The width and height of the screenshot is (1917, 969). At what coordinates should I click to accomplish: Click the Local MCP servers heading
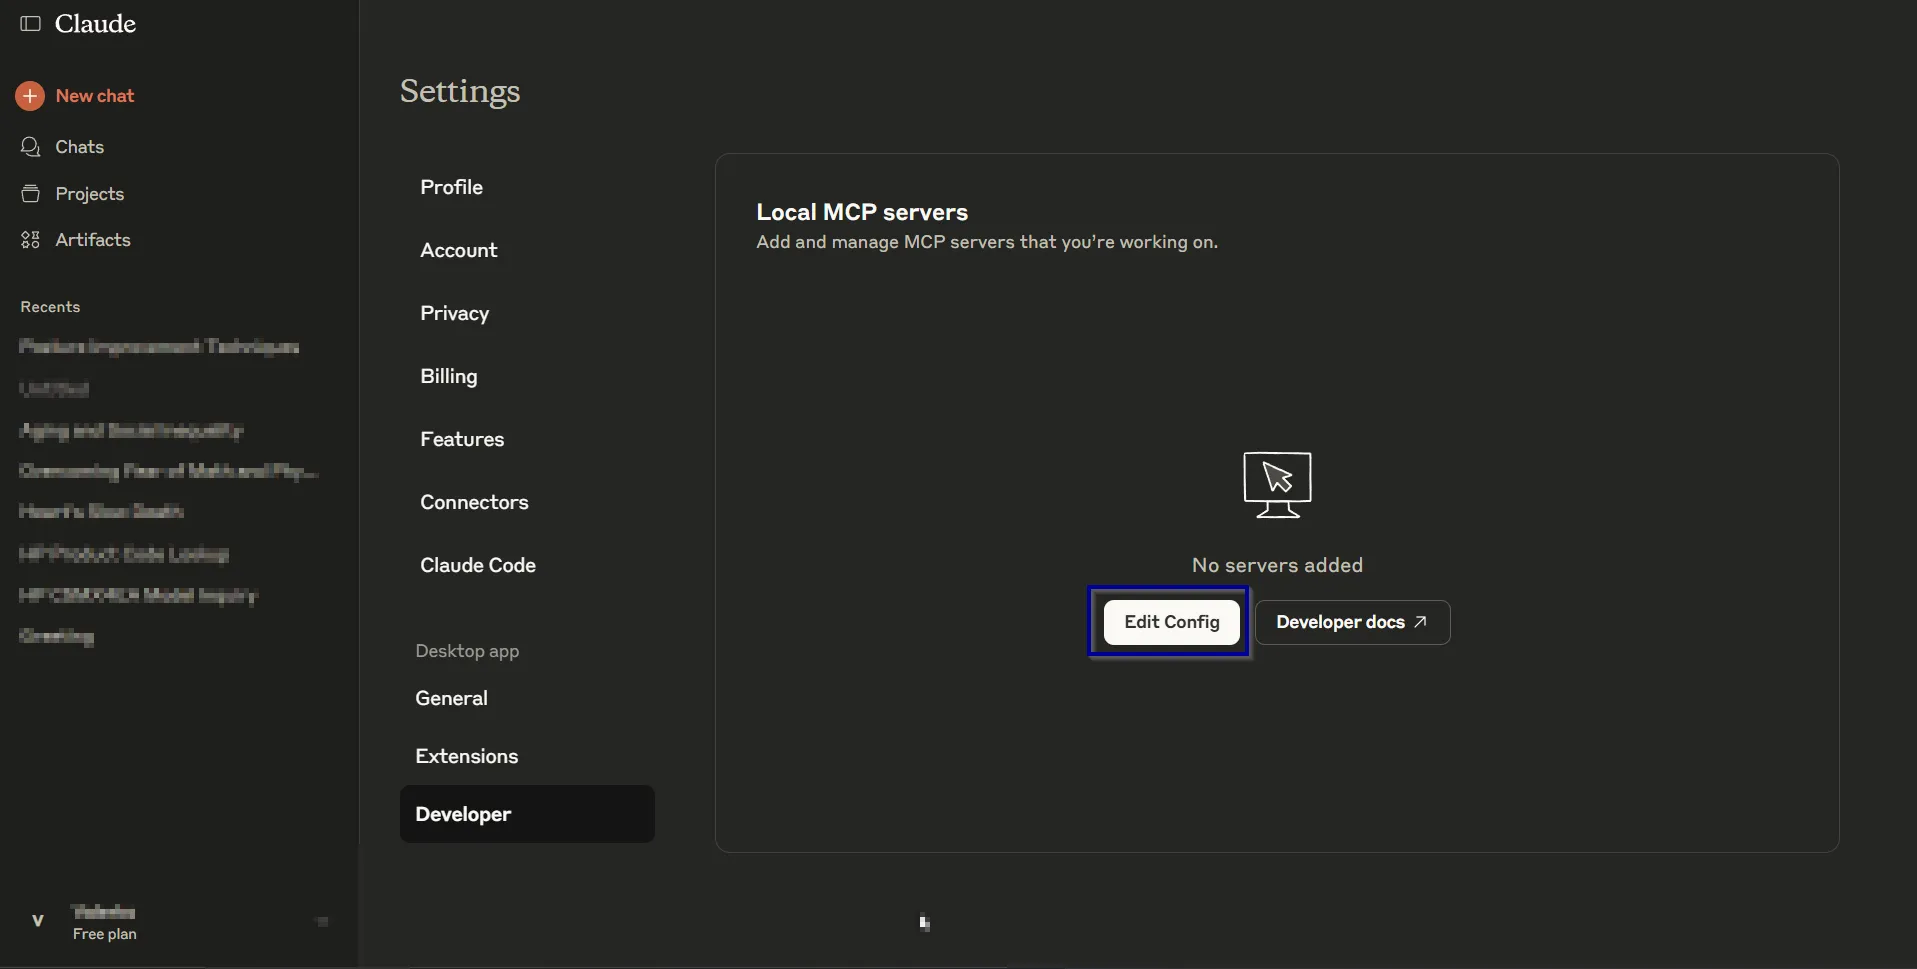[862, 212]
